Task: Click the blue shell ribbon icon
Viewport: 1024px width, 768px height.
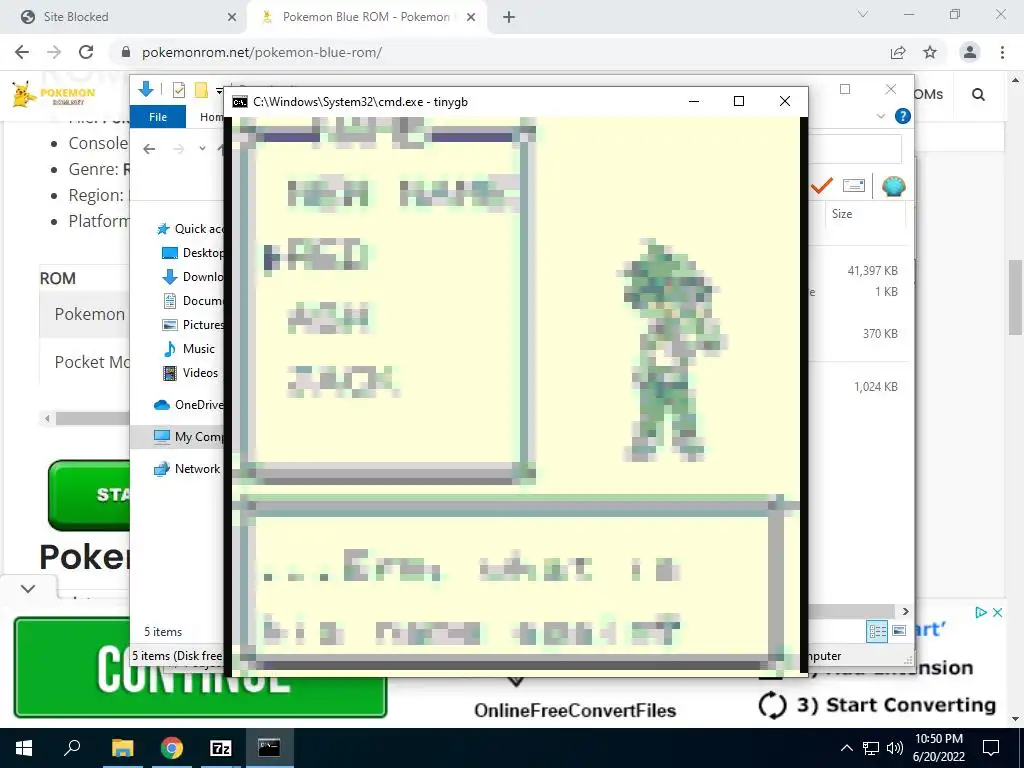Action: point(893,187)
